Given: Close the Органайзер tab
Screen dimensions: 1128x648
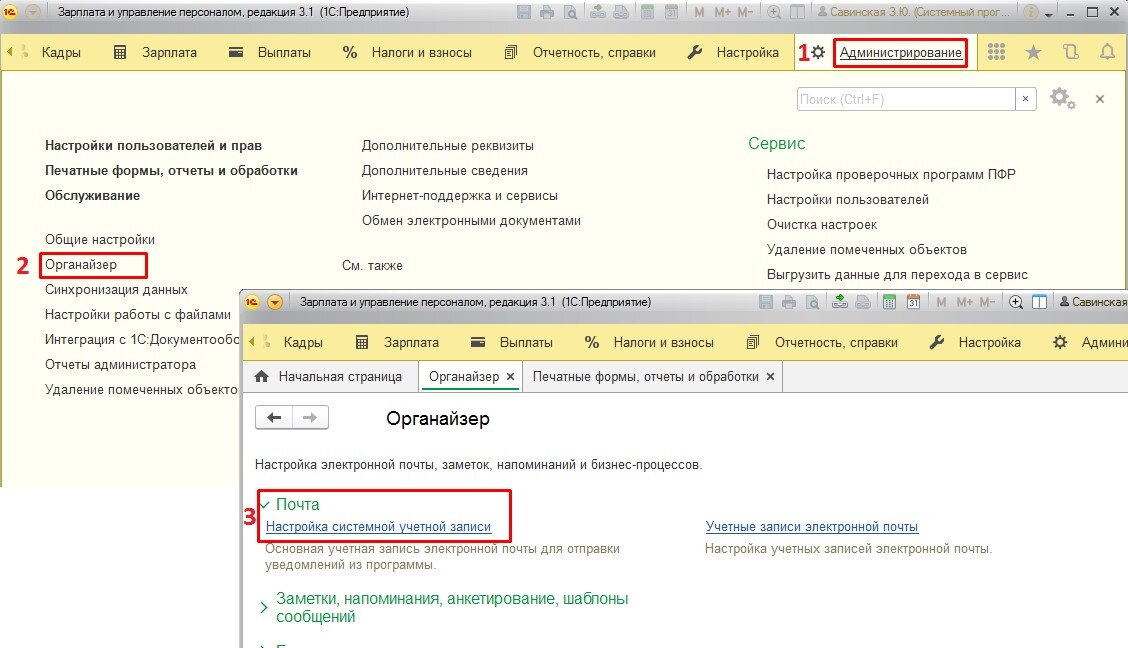Looking at the screenshot, I should [510, 376].
